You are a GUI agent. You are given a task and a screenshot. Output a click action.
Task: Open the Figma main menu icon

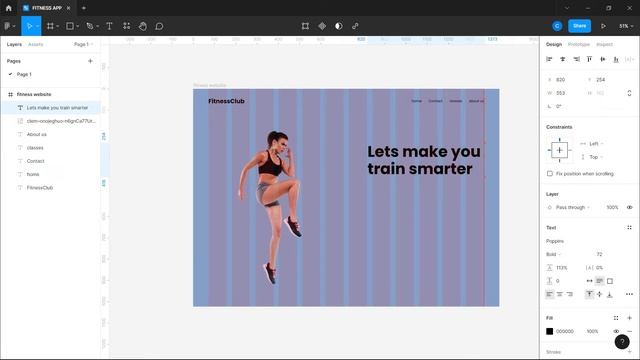(x=7, y=26)
